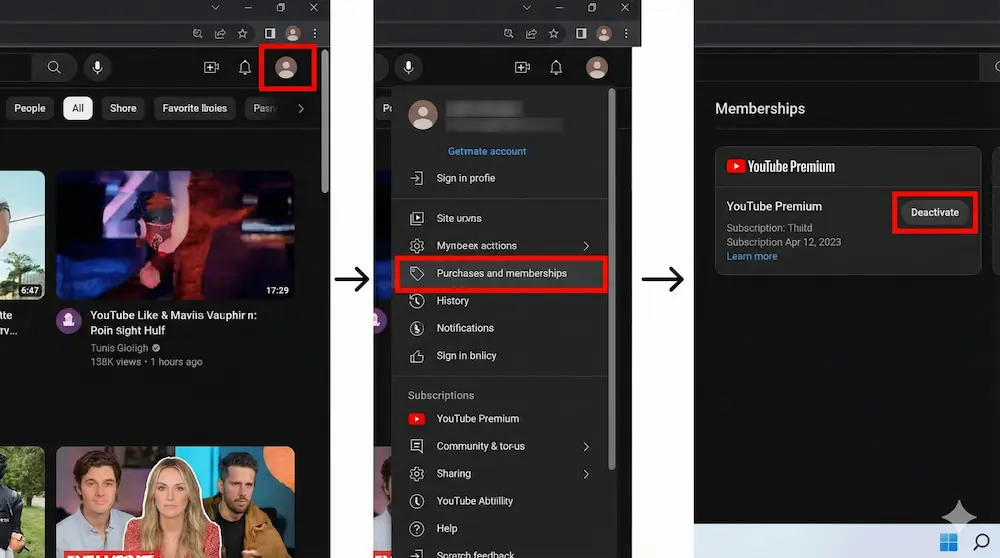This screenshot has height=558, width=1000.
Task: Open Create video icon in left window
Action: (211, 67)
